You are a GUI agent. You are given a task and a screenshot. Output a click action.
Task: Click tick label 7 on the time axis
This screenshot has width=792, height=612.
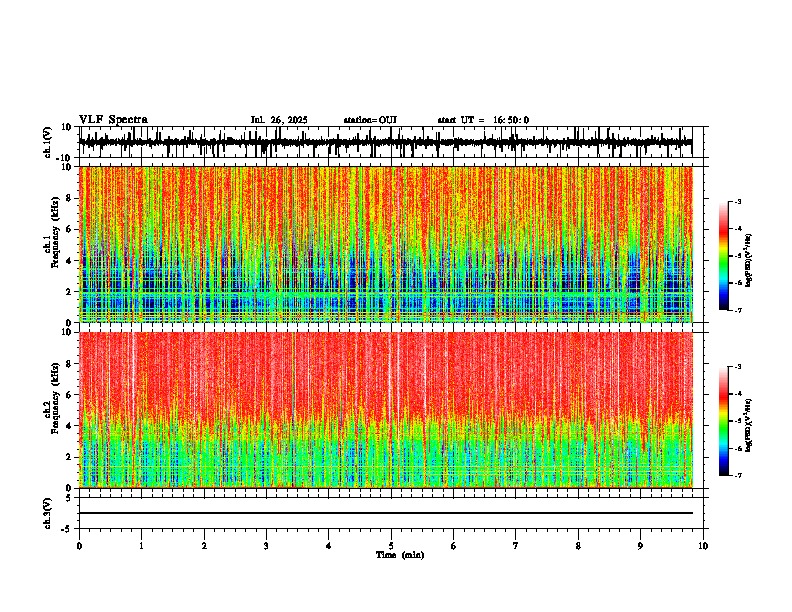point(516,546)
